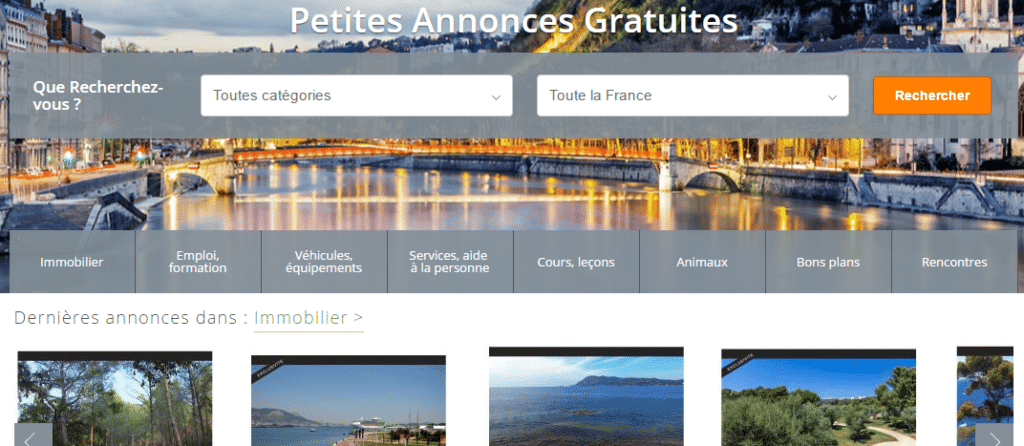
Task: Select the Emploi, formation category
Action: pyautogui.click(x=198, y=262)
